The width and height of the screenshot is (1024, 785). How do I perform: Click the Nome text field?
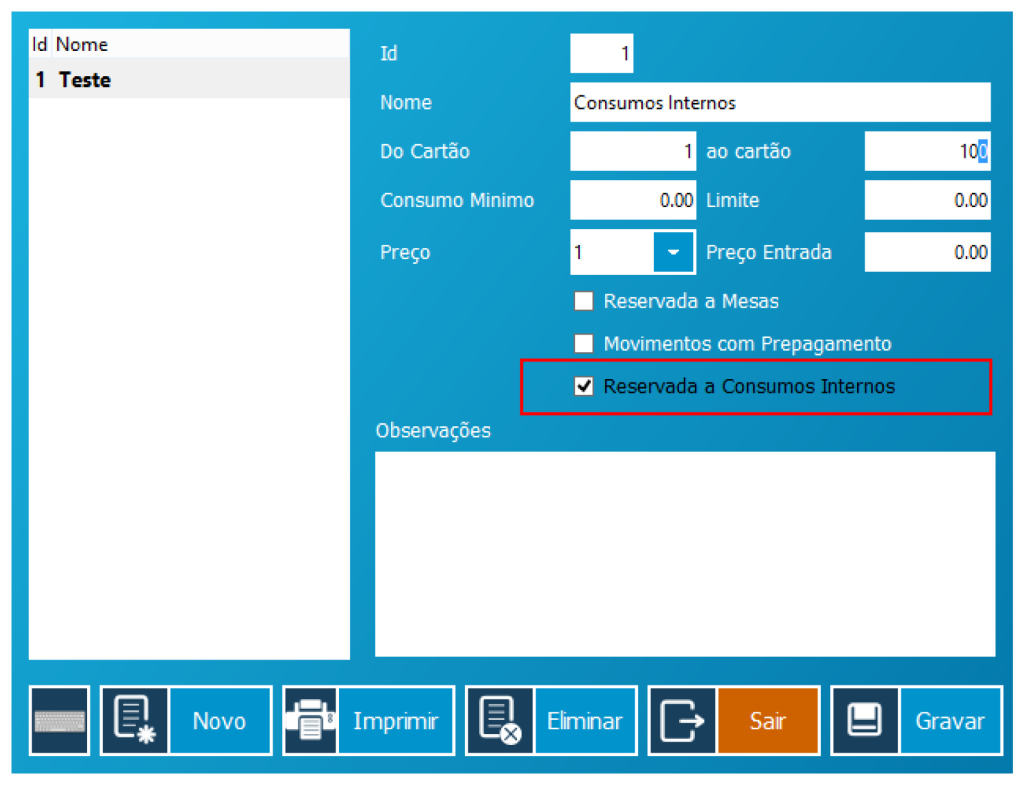click(780, 103)
